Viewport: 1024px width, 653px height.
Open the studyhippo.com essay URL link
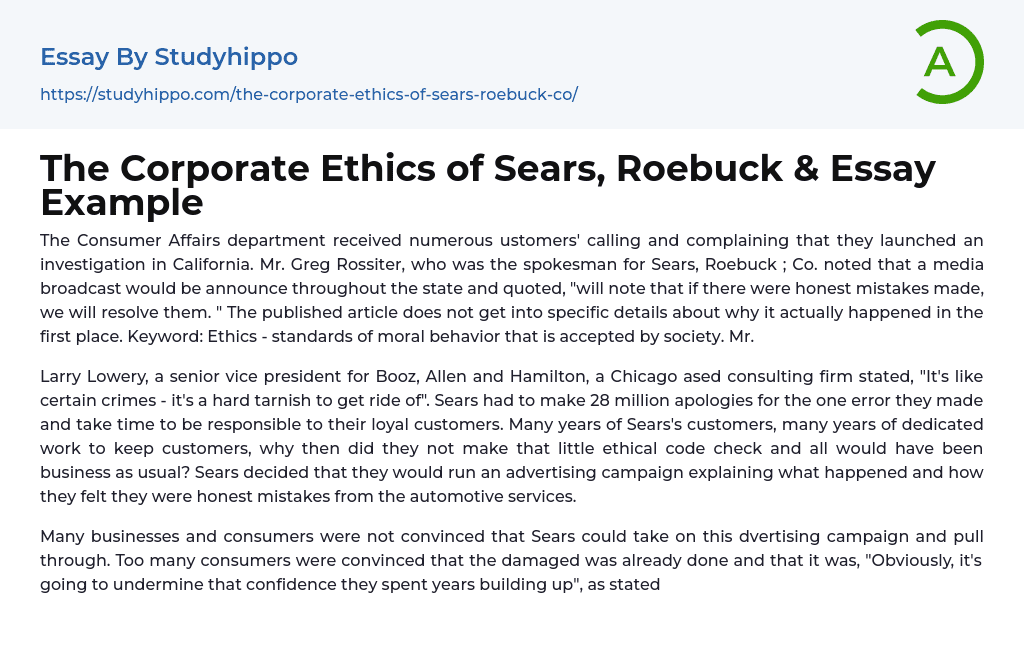point(309,94)
